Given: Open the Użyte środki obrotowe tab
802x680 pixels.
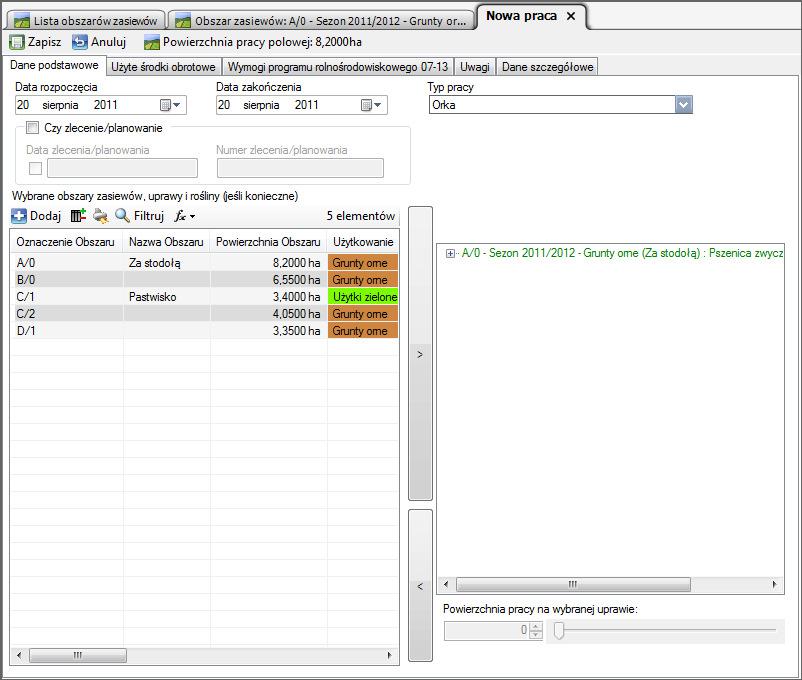Looking at the screenshot, I should click(164, 67).
